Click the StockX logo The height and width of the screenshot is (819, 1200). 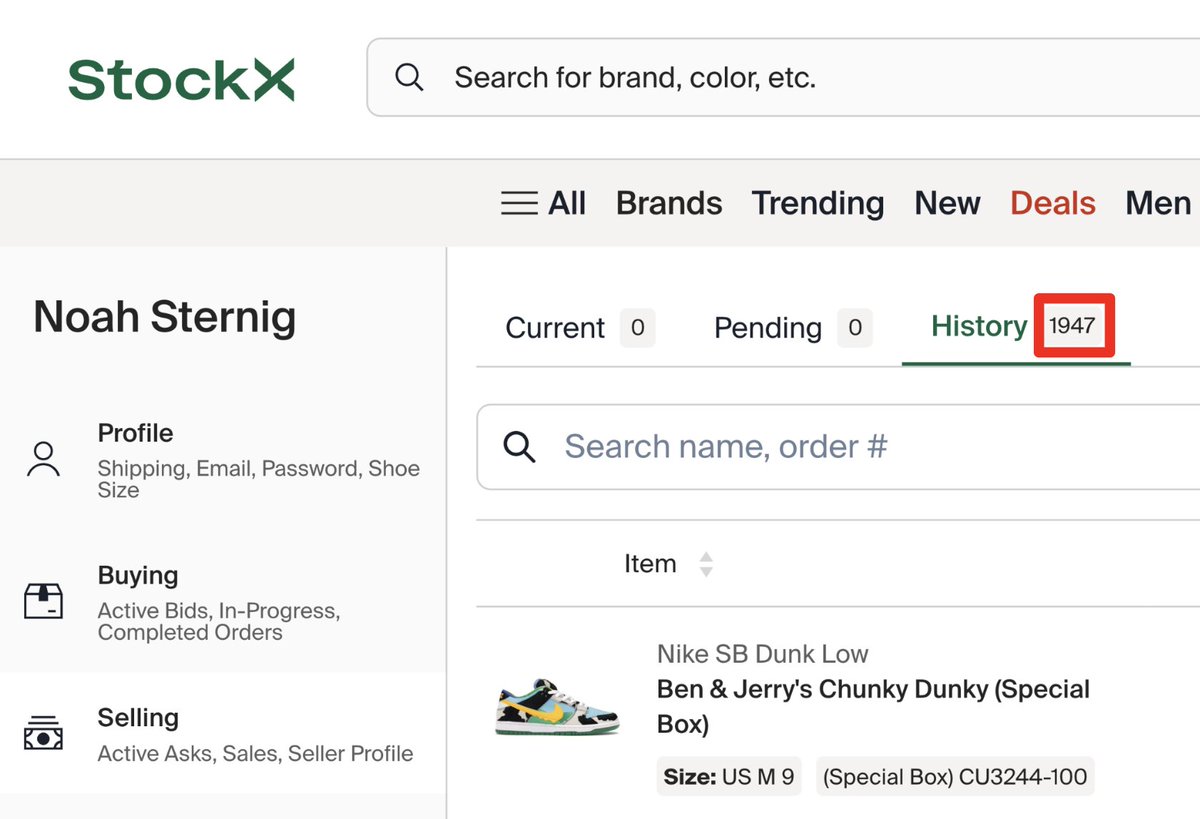pos(181,79)
